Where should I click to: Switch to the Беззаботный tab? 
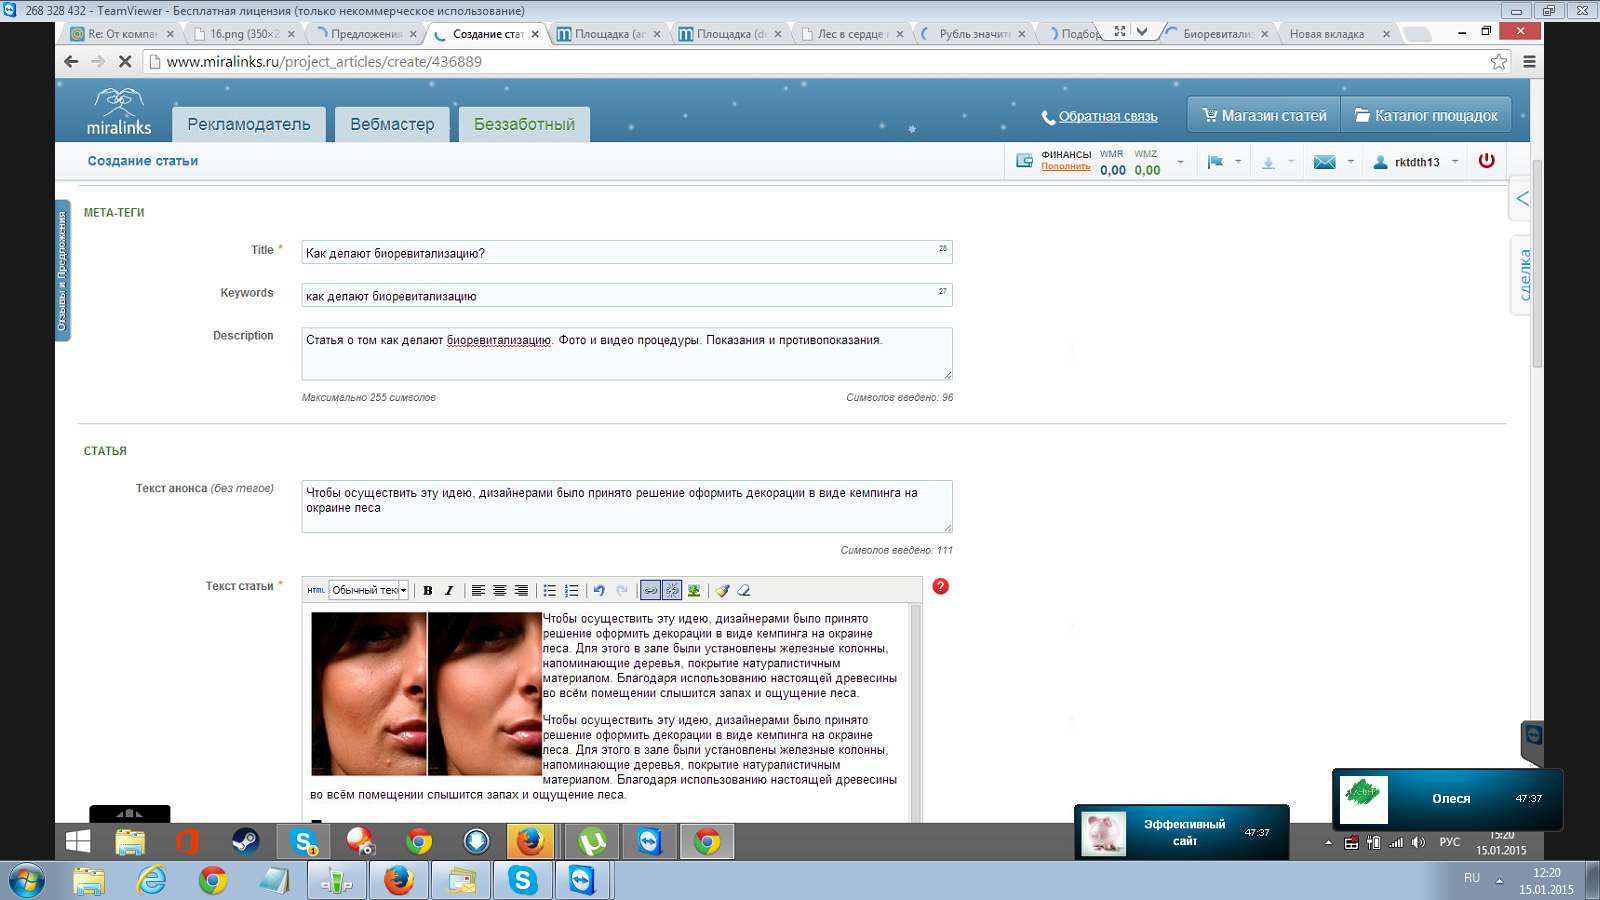click(524, 124)
